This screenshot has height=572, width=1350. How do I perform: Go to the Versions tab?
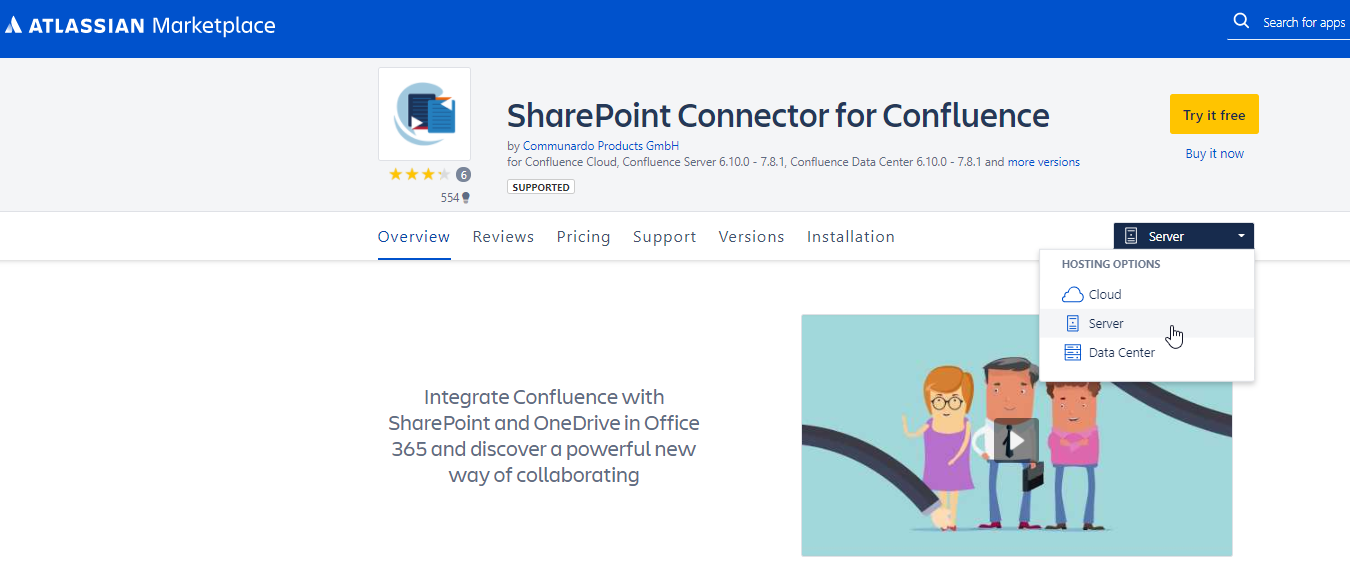coord(751,237)
